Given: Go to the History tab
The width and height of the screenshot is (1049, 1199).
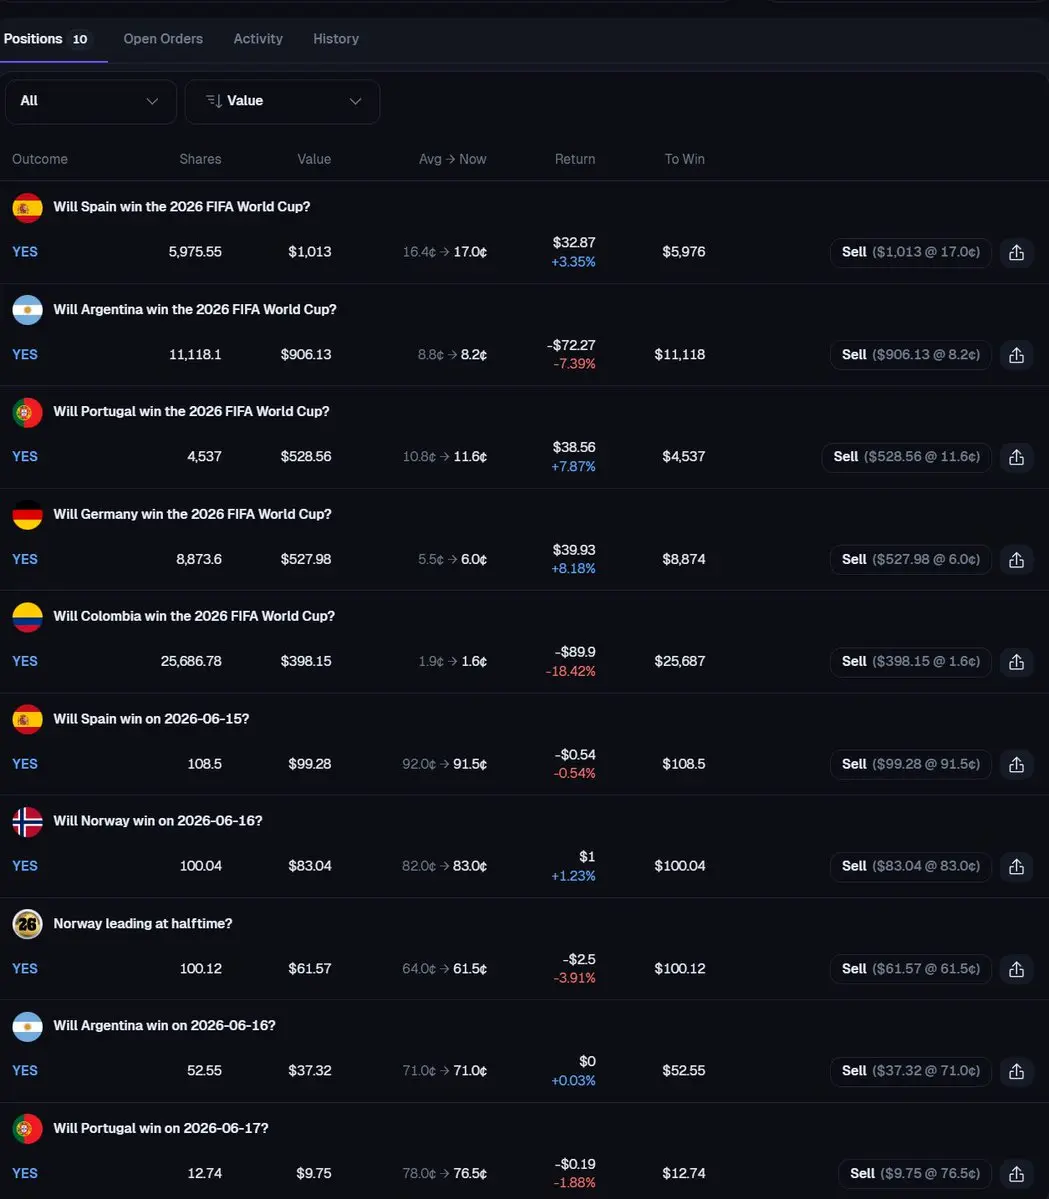Looking at the screenshot, I should pos(336,39).
